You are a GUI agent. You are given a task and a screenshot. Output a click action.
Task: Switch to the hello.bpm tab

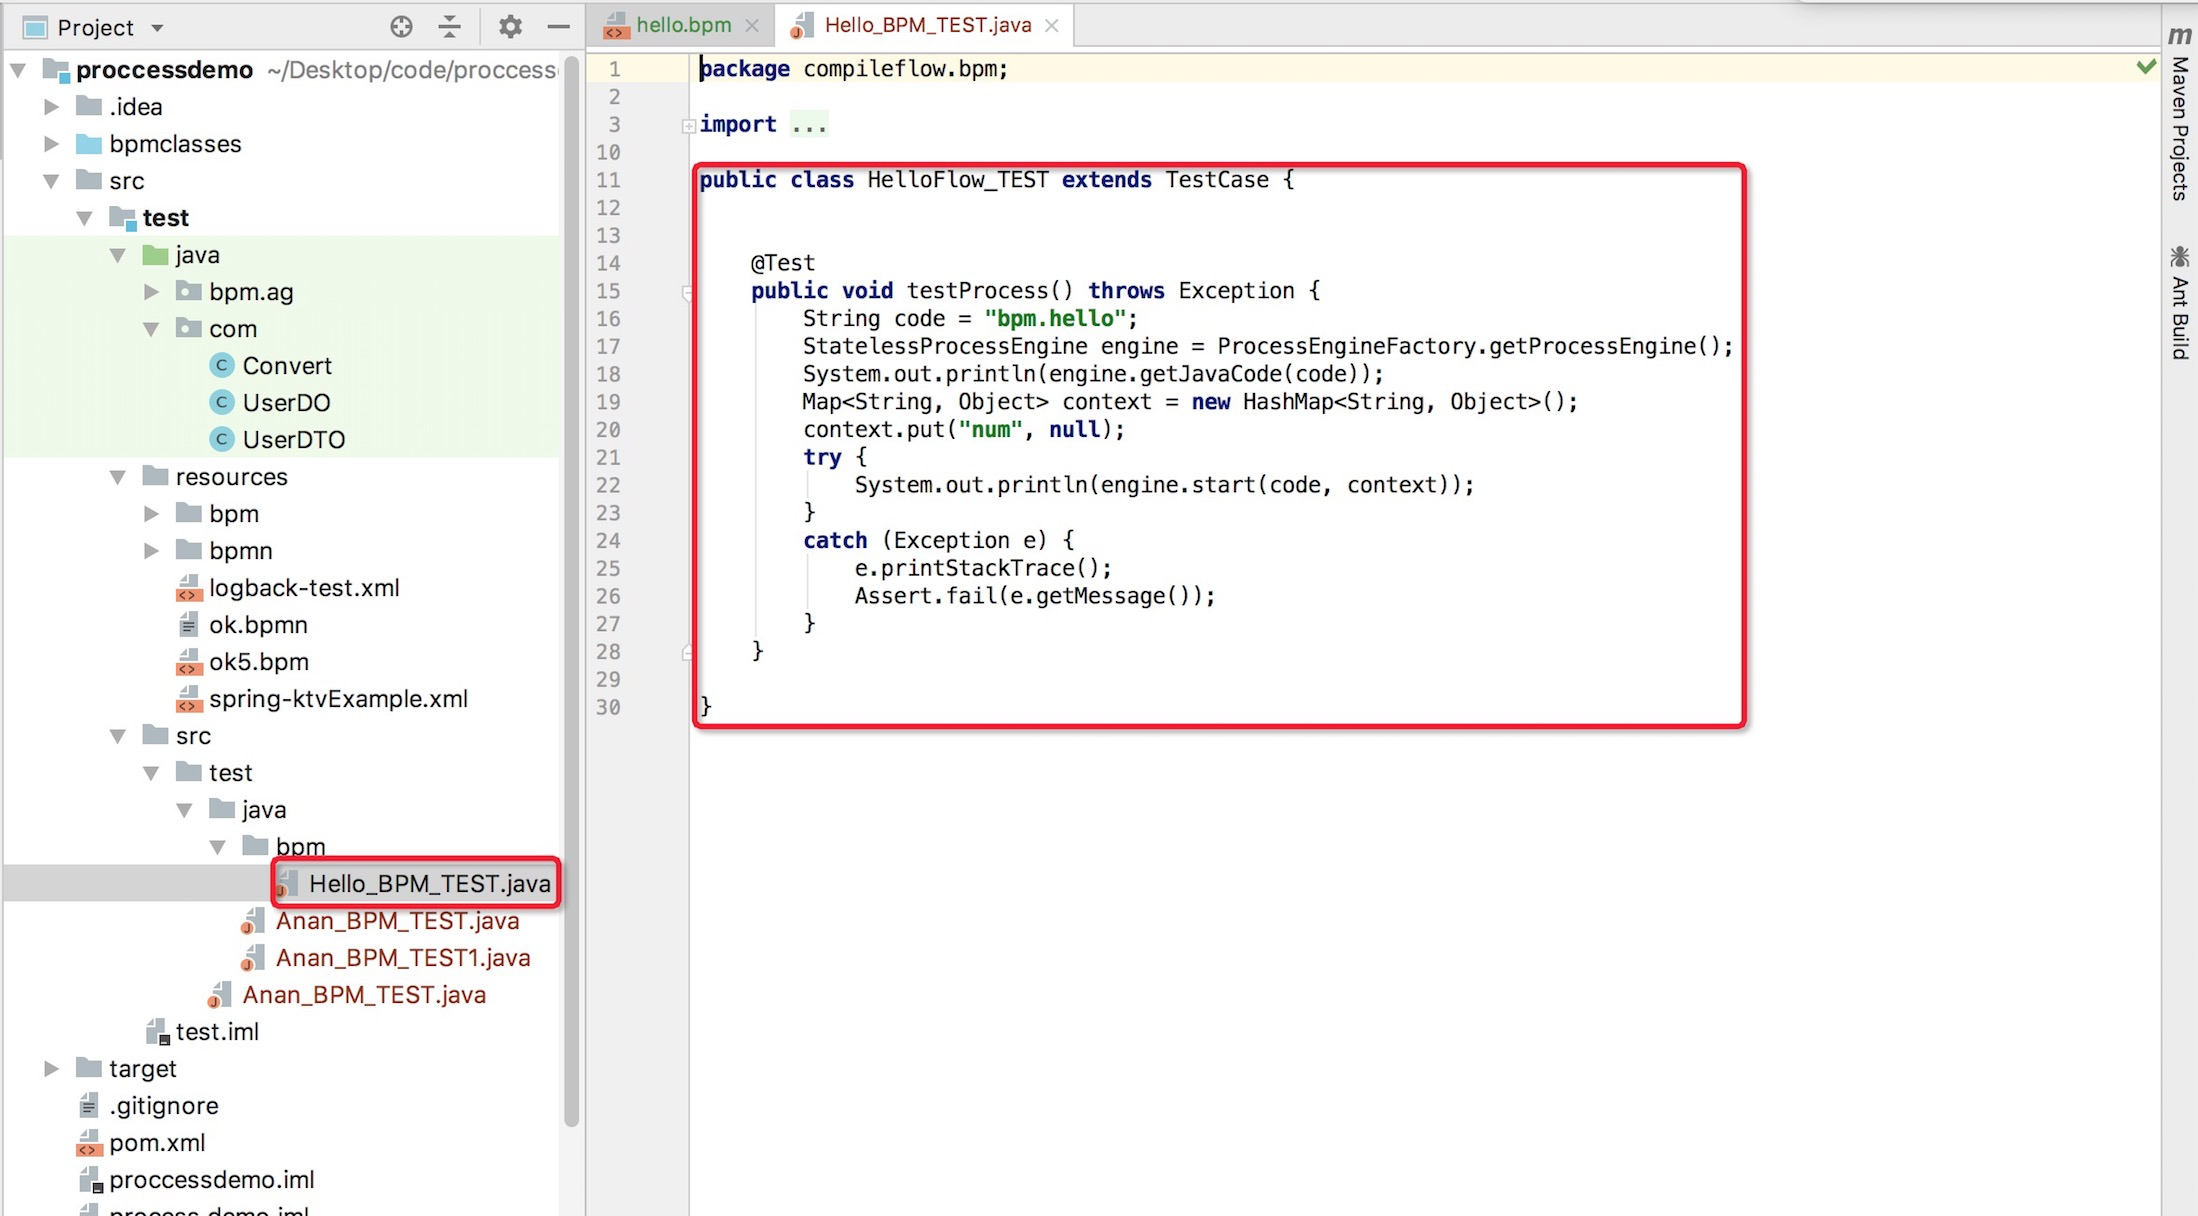(x=683, y=25)
